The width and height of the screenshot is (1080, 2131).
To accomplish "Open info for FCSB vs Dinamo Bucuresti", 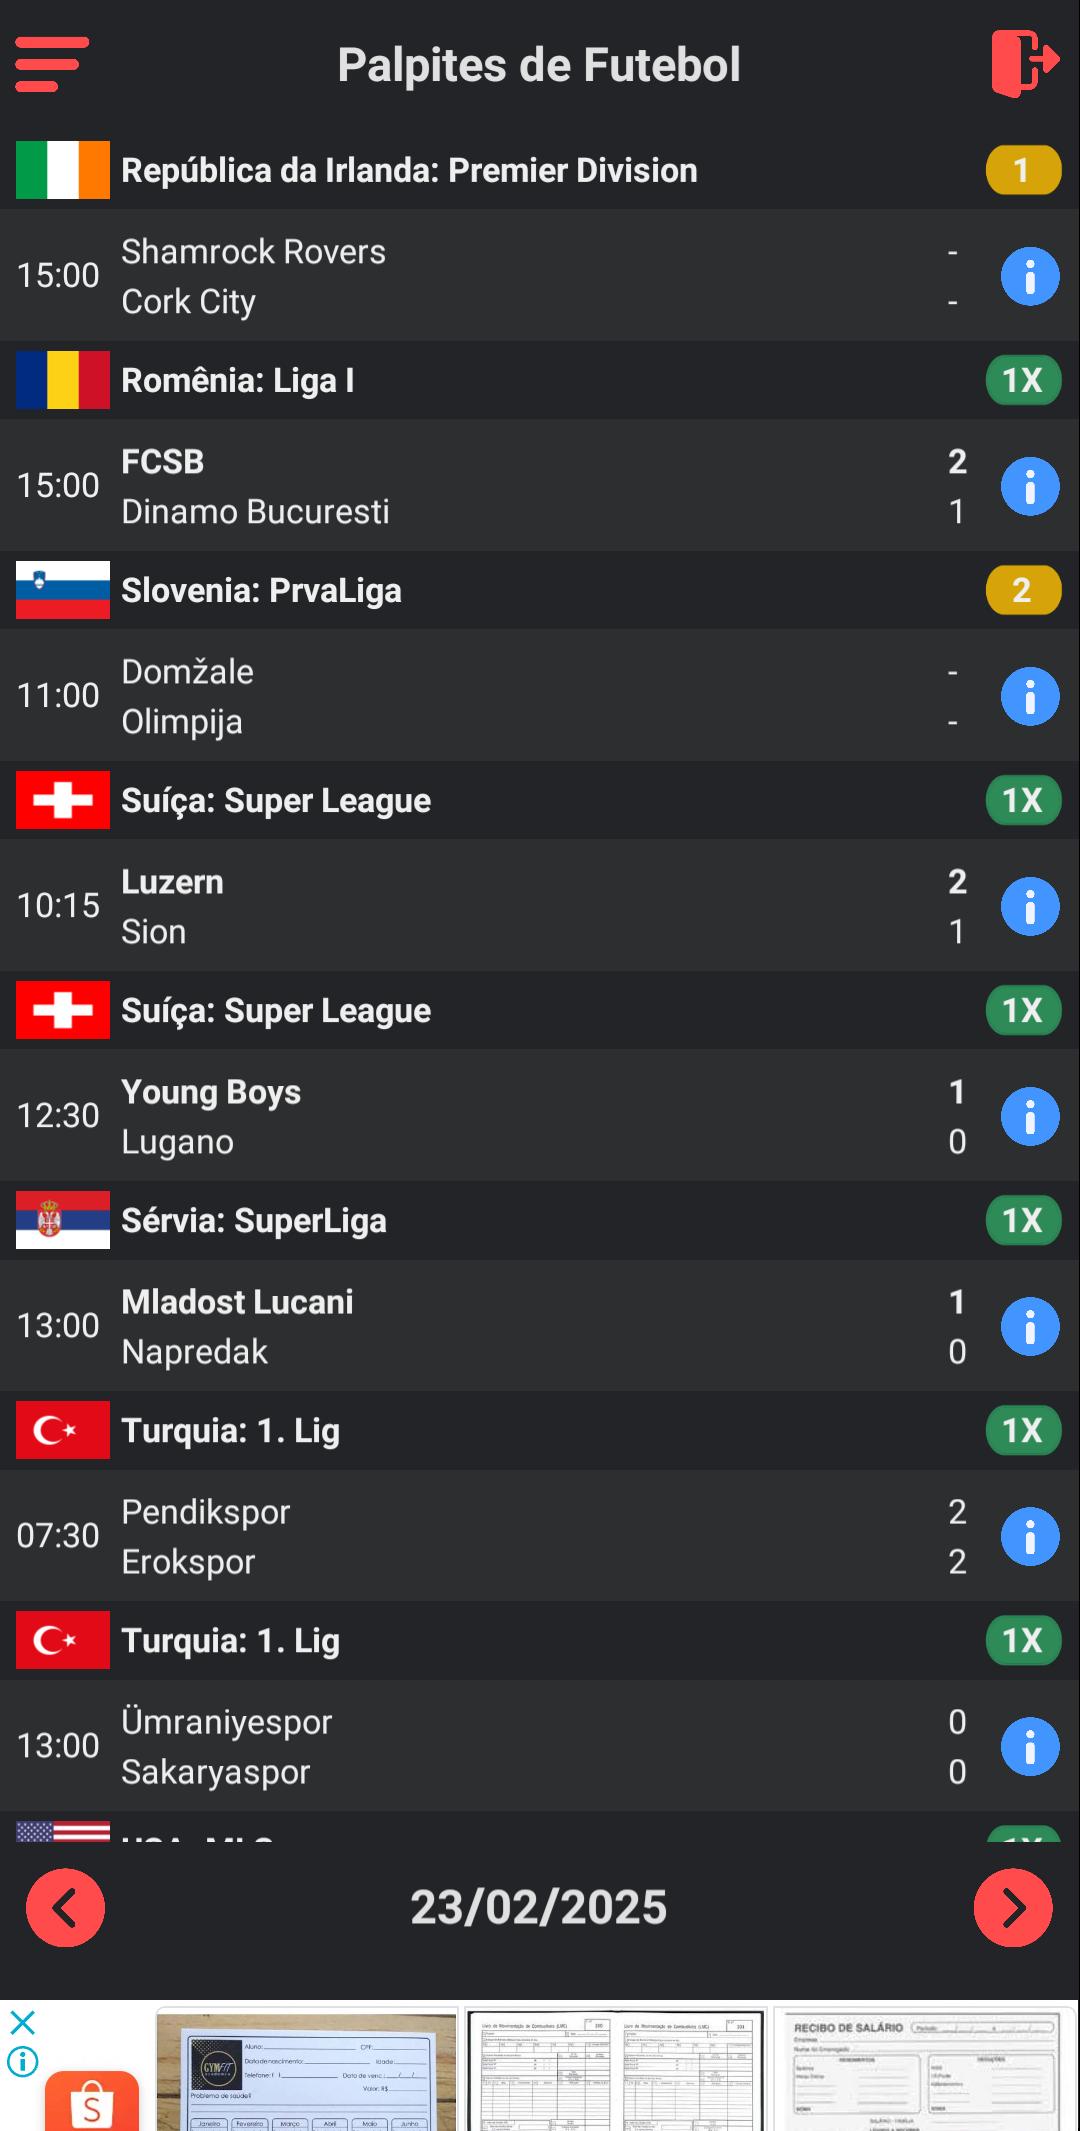I will click(x=1029, y=486).
